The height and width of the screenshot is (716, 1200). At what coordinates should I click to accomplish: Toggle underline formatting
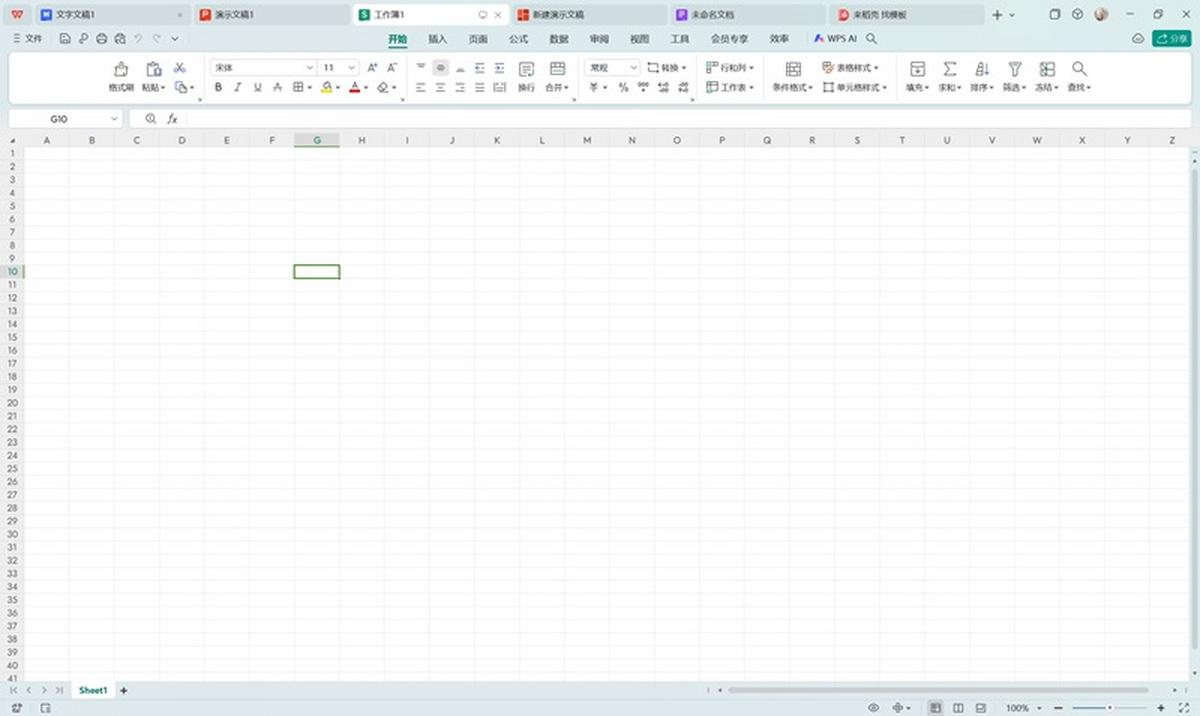257,88
